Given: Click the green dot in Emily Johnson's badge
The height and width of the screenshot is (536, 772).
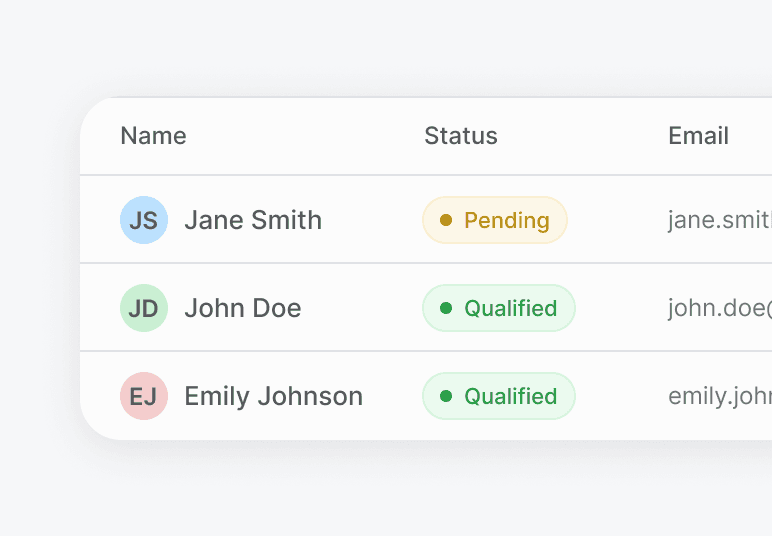Looking at the screenshot, I should click(446, 396).
